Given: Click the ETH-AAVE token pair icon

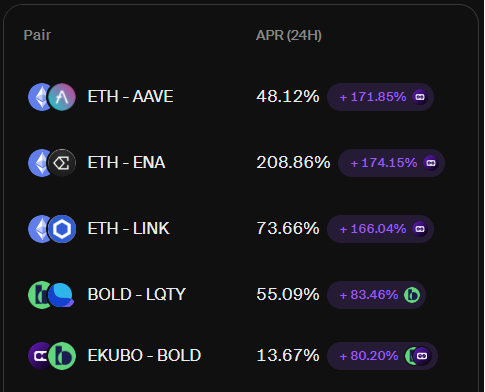Looking at the screenshot, I should (52, 97).
